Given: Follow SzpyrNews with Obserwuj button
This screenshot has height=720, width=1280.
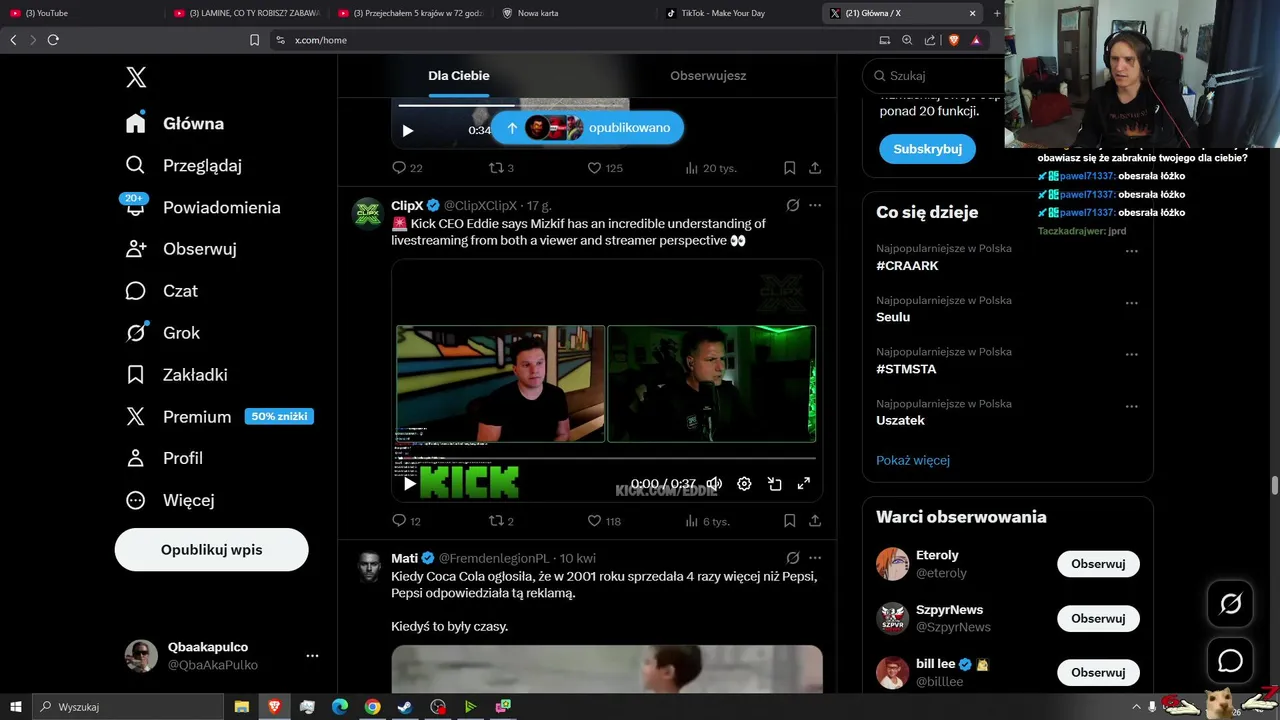Looking at the screenshot, I should pyautogui.click(x=1098, y=618).
